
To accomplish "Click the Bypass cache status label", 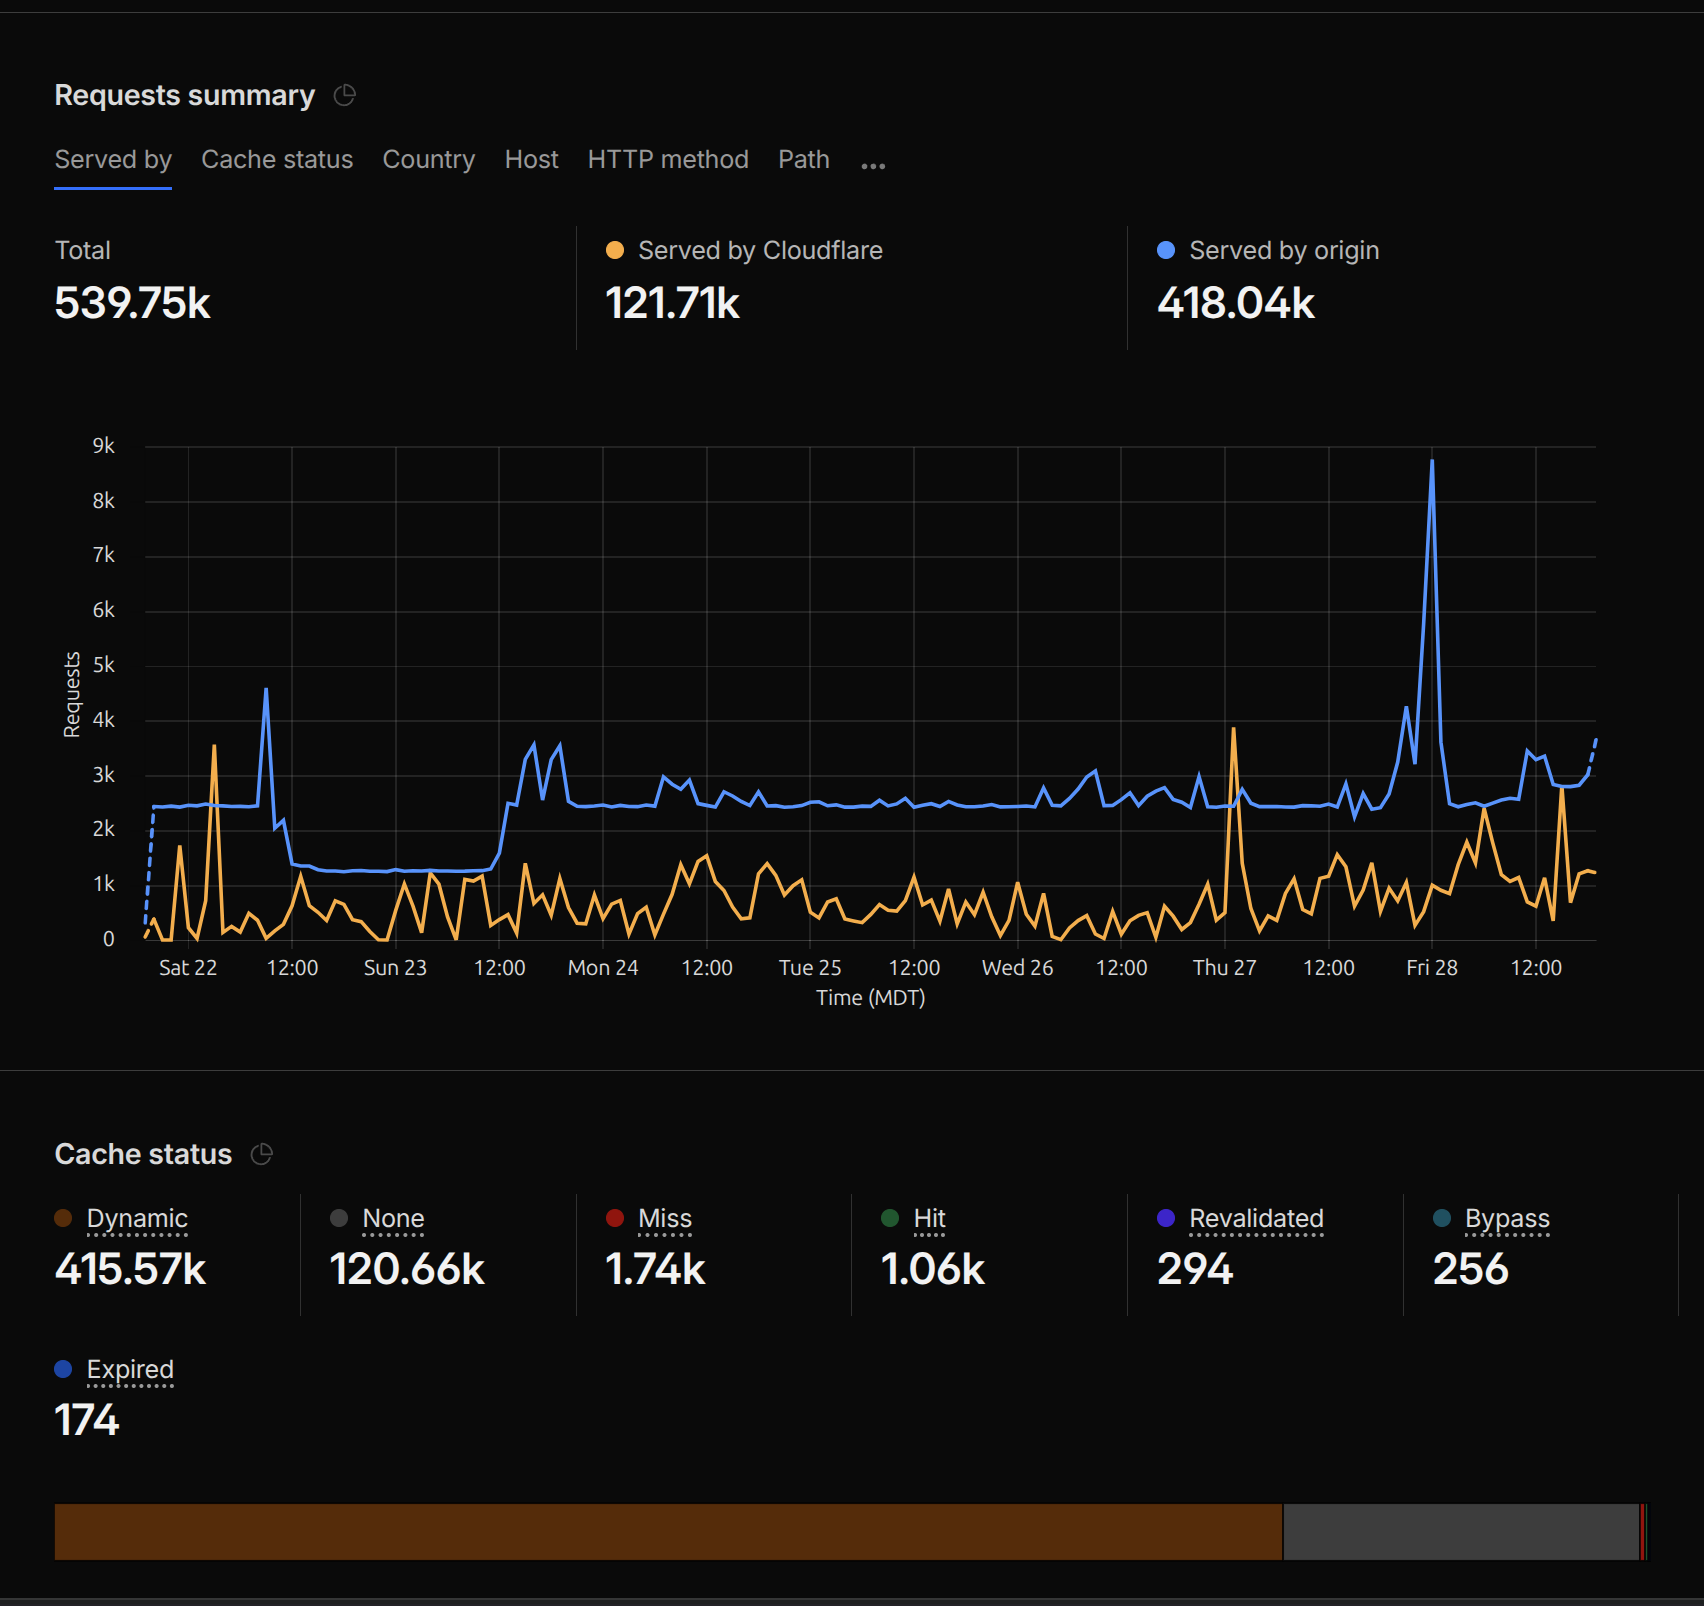I will click(1507, 1219).
